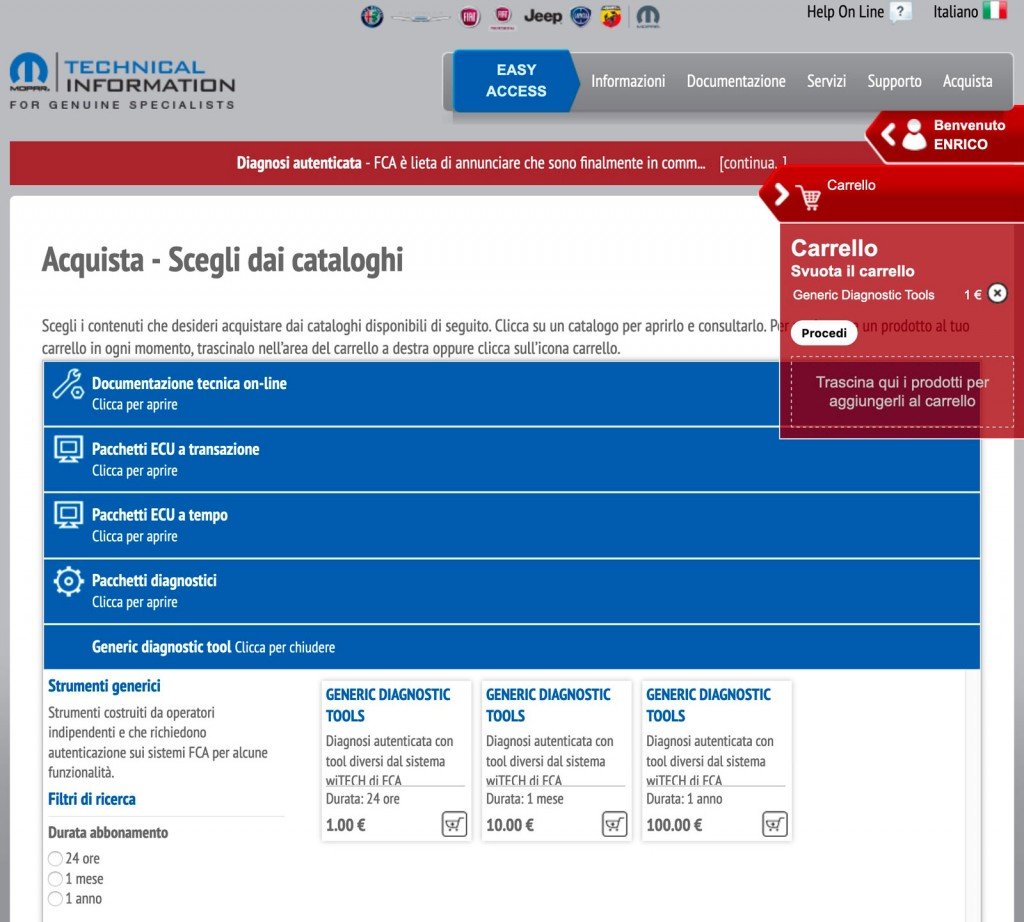1024x922 pixels.
Task: Open the Supporto menu item
Action: 894,81
